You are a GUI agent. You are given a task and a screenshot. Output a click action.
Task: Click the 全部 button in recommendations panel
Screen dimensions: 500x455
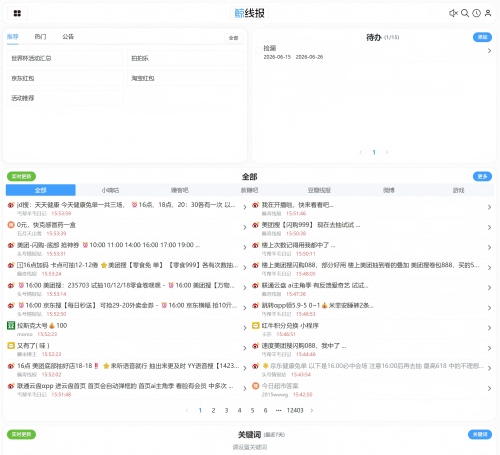click(233, 38)
